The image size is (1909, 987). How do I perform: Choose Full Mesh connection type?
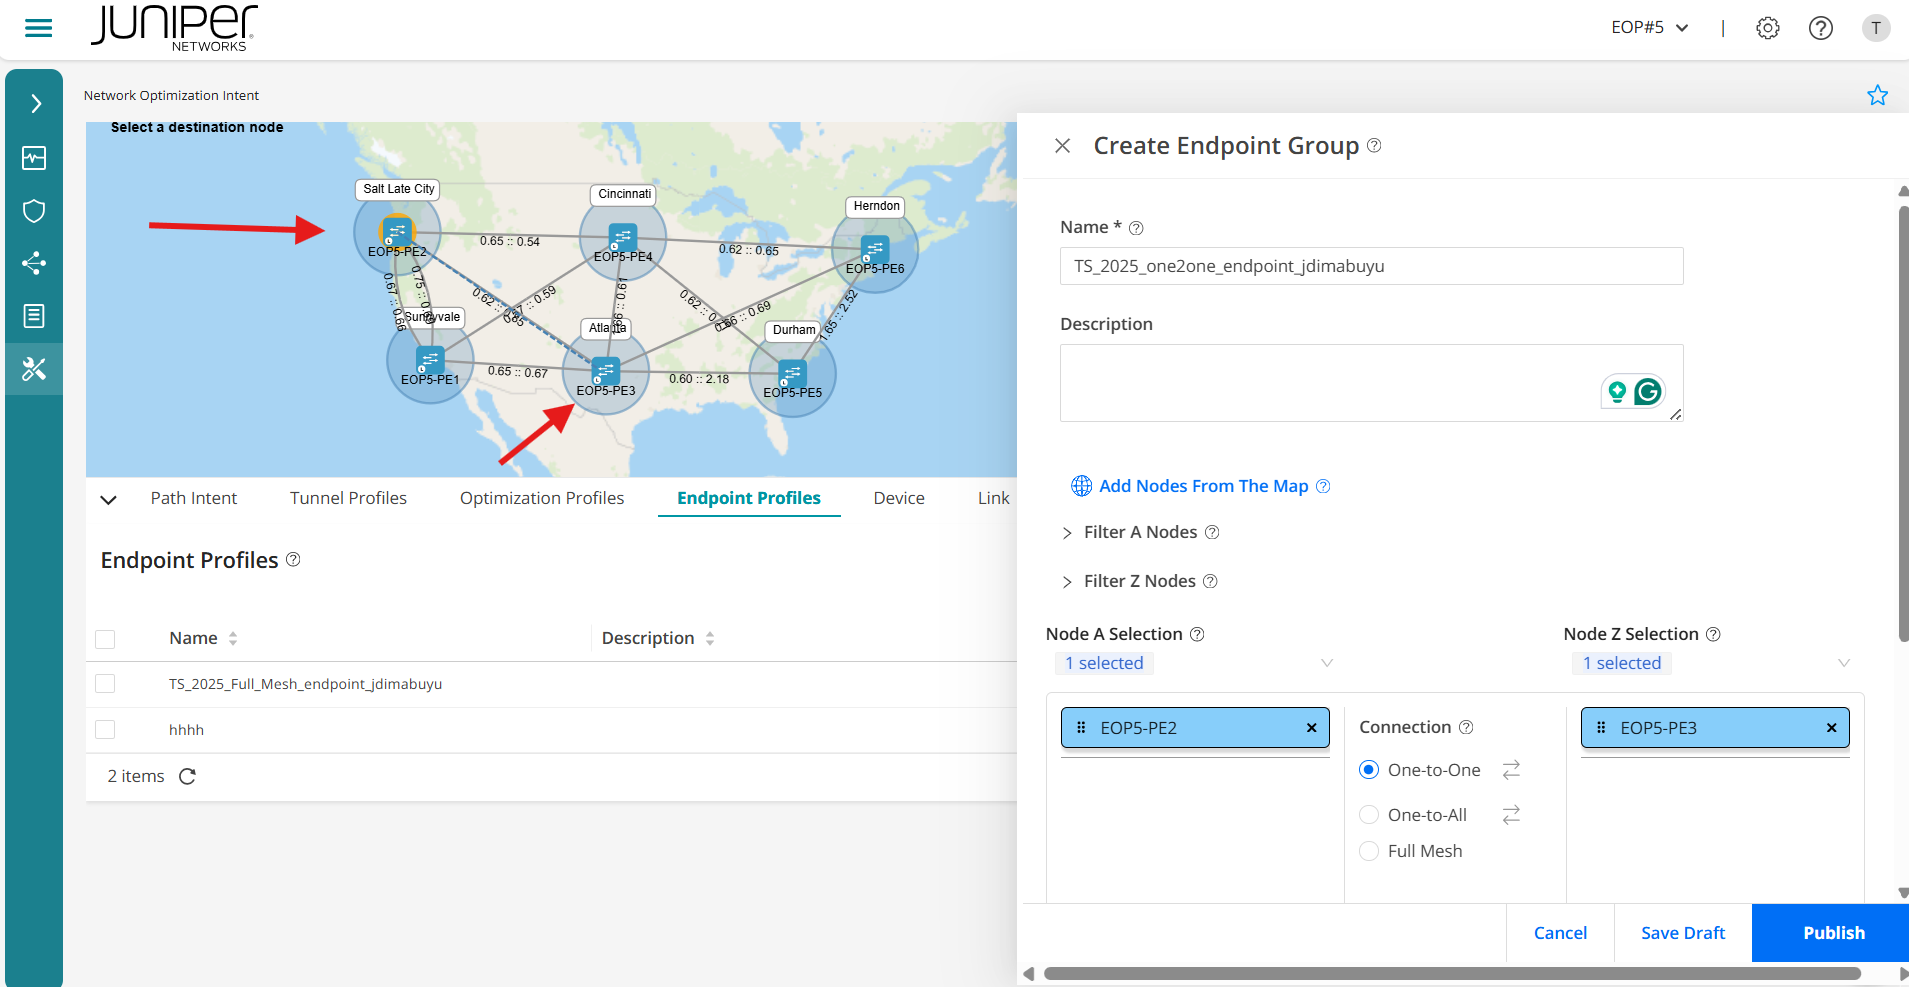pyautogui.click(x=1369, y=850)
